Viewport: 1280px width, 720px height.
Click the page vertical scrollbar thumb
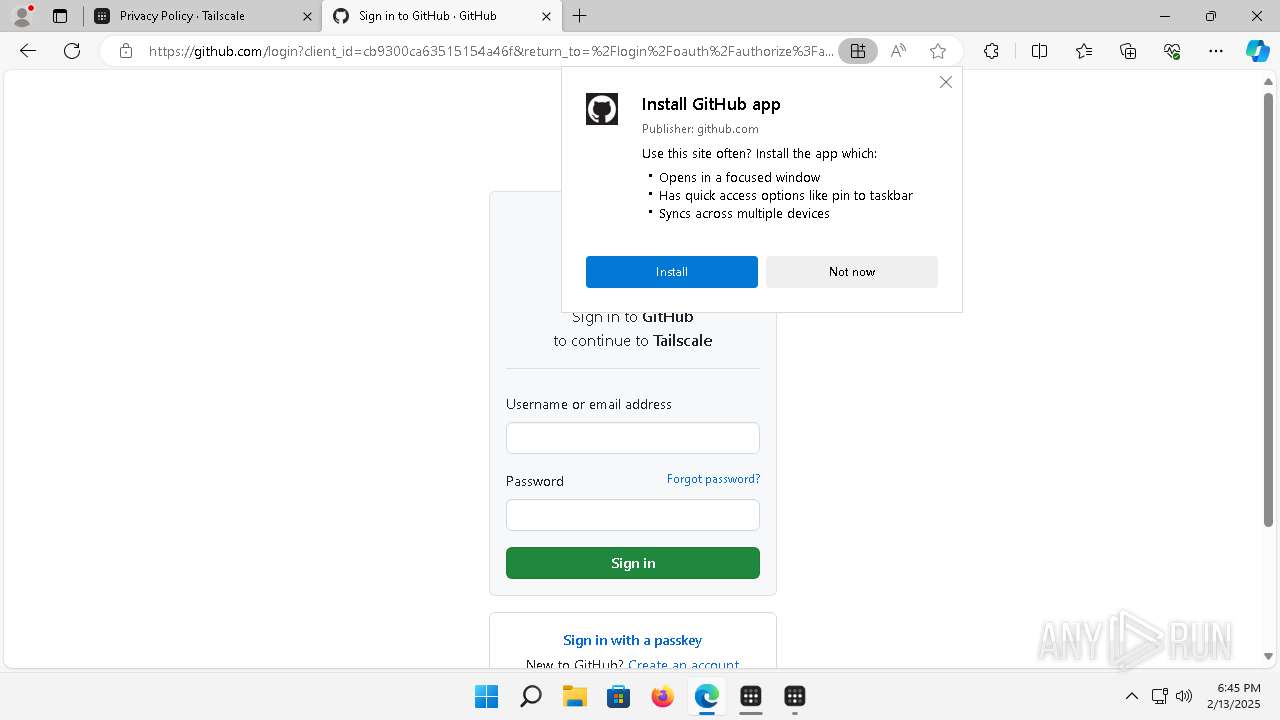point(1269,311)
